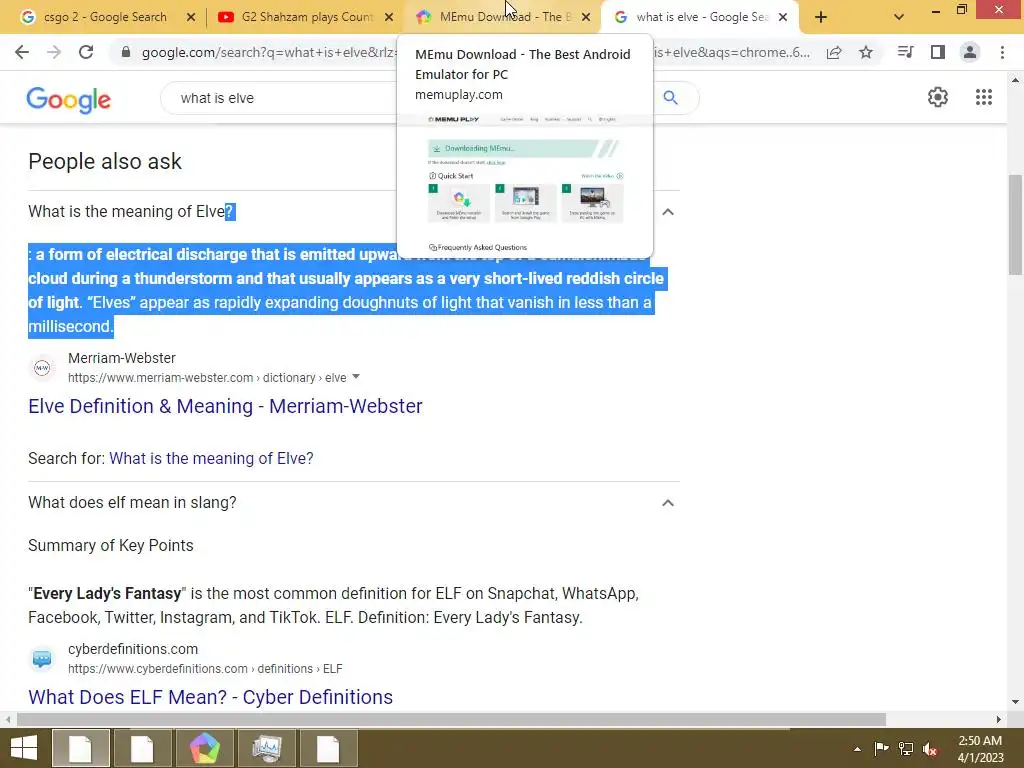The height and width of the screenshot is (768, 1024).
Task: Click the scroll right arrow
Action: pyautogui.click(x=999, y=720)
